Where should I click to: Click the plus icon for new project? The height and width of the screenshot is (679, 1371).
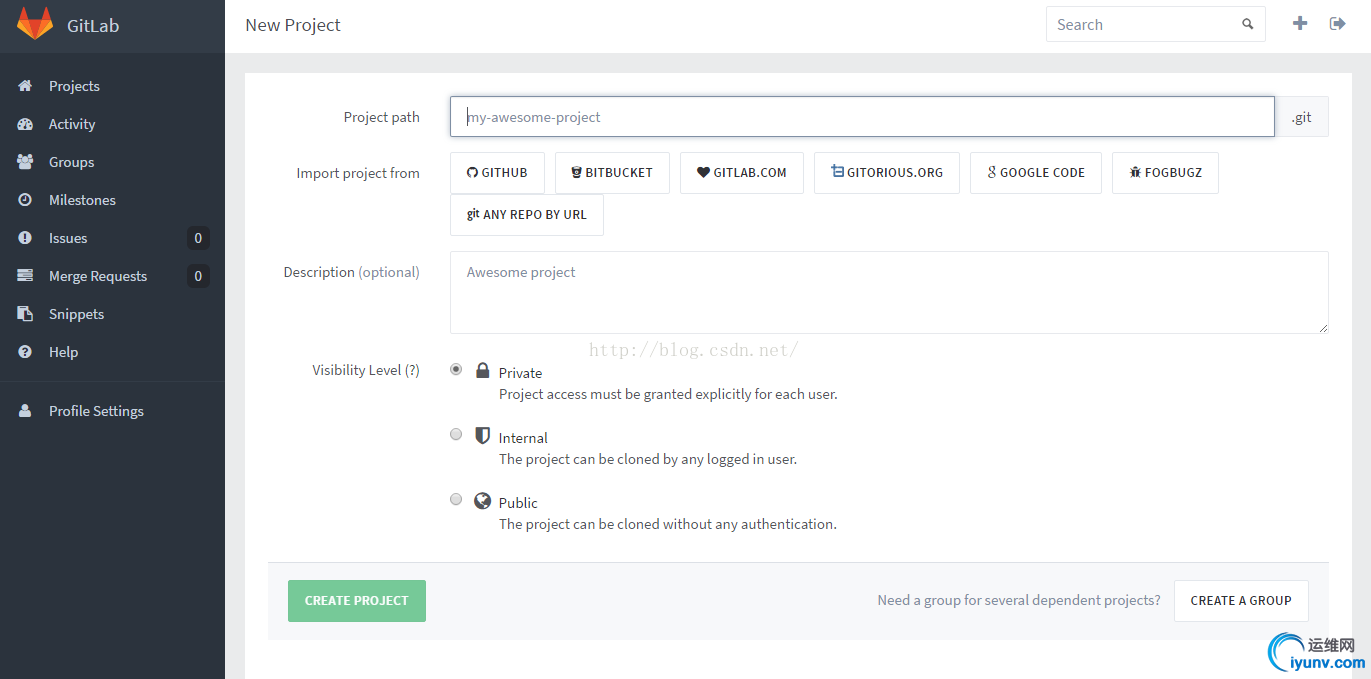[1300, 23]
